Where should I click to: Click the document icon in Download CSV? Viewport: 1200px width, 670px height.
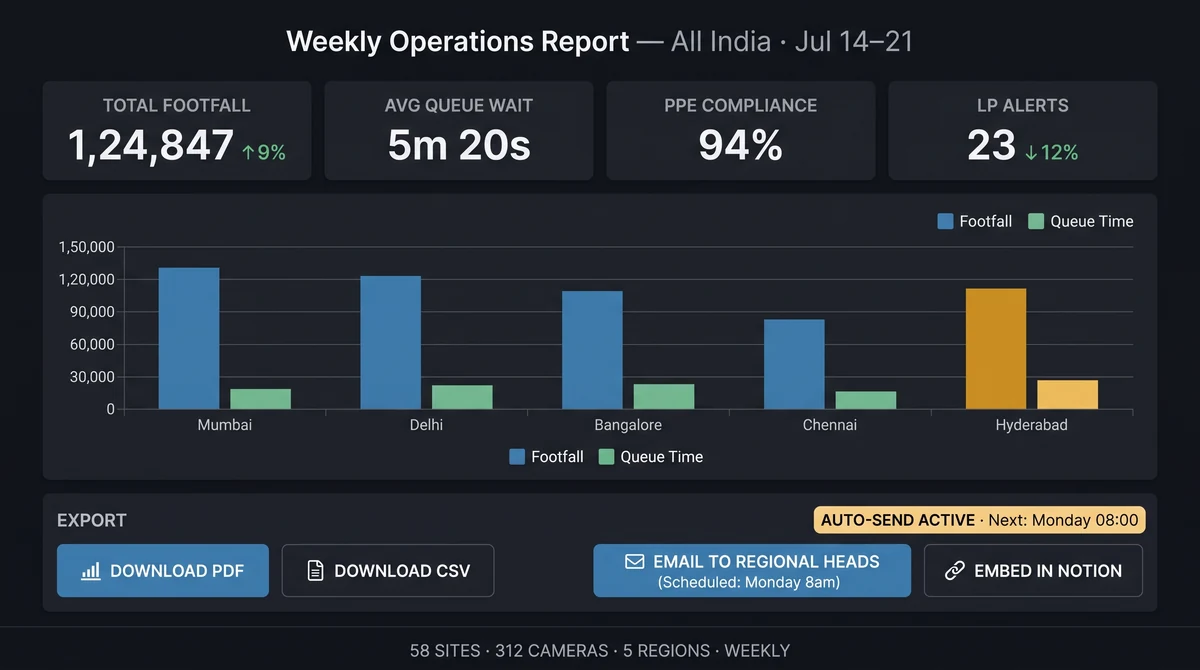pyautogui.click(x=315, y=571)
